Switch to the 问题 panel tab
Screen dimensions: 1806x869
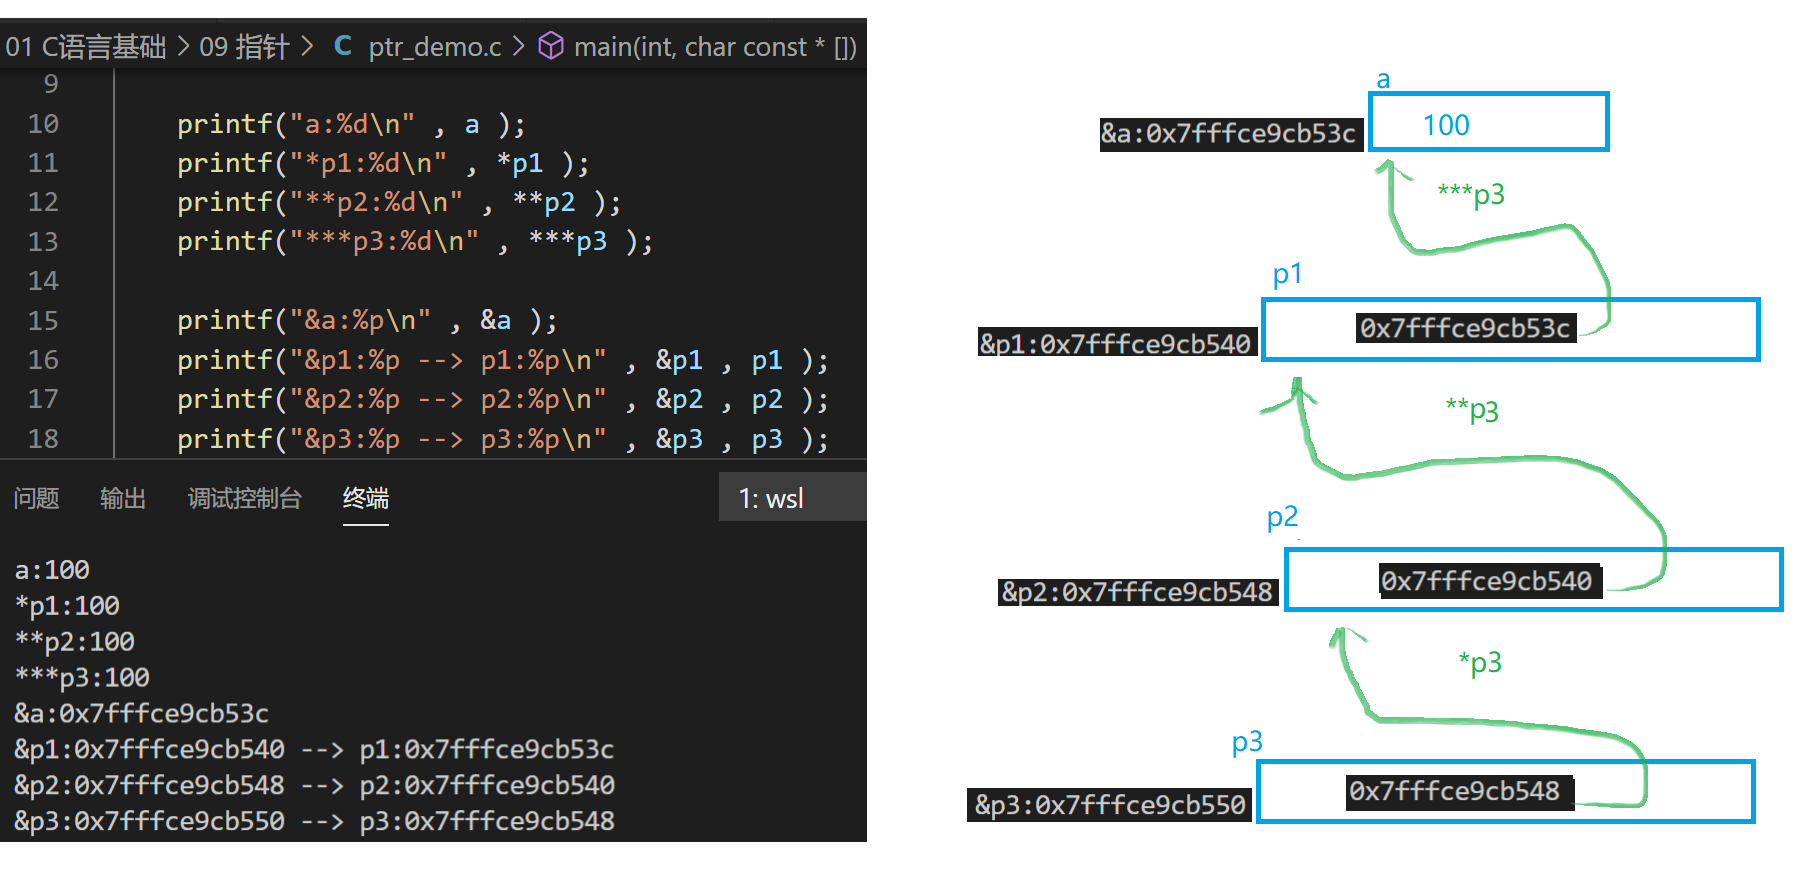click(x=37, y=498)
